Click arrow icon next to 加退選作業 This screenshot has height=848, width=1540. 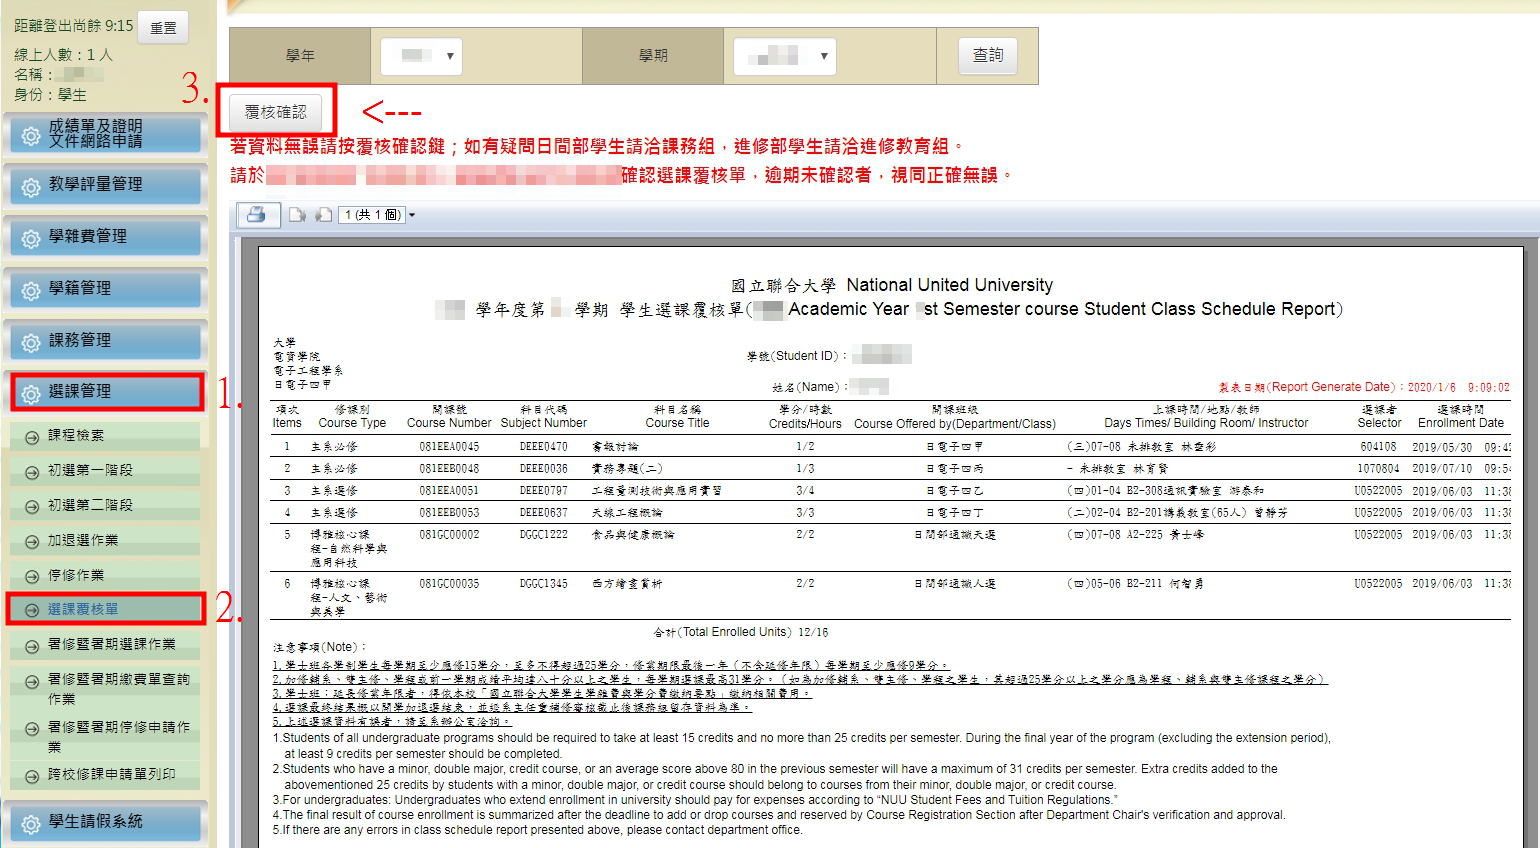31,541
